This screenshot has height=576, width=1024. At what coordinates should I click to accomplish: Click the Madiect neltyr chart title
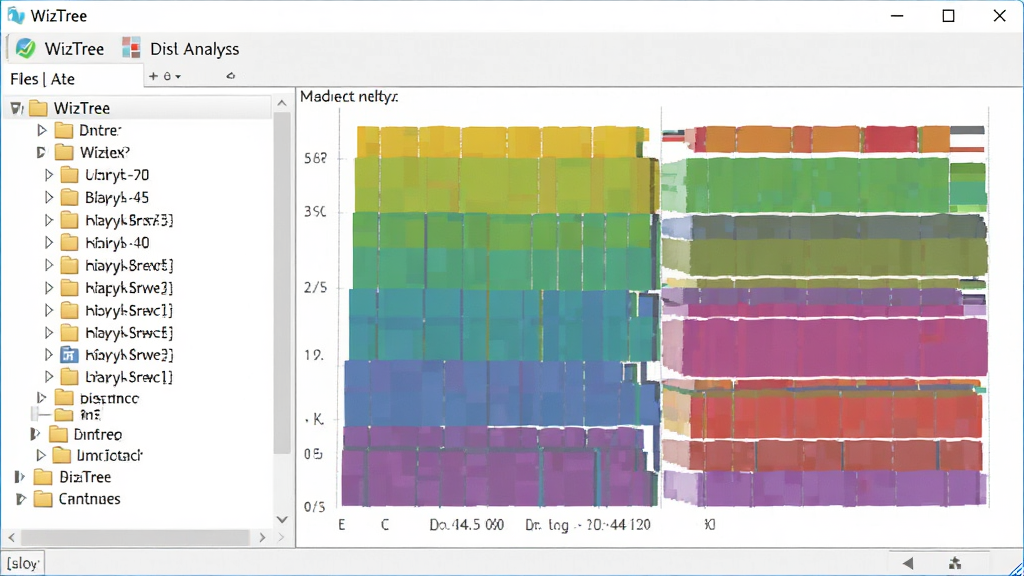point(349,97)
